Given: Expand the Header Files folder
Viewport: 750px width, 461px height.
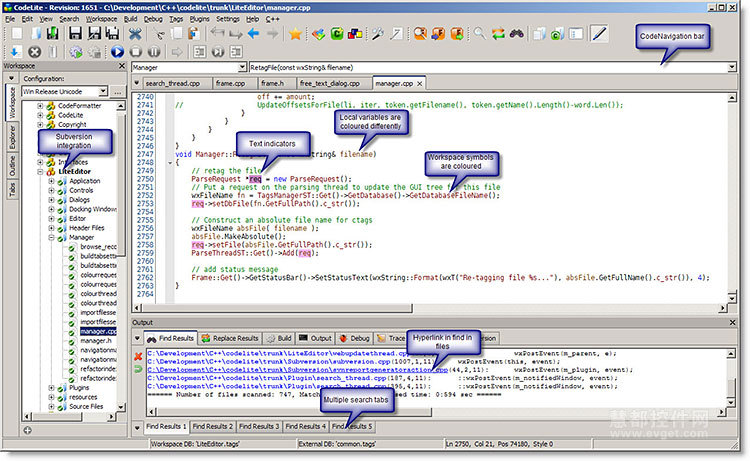Looking at the screenshot, I should tap(51, 228).
